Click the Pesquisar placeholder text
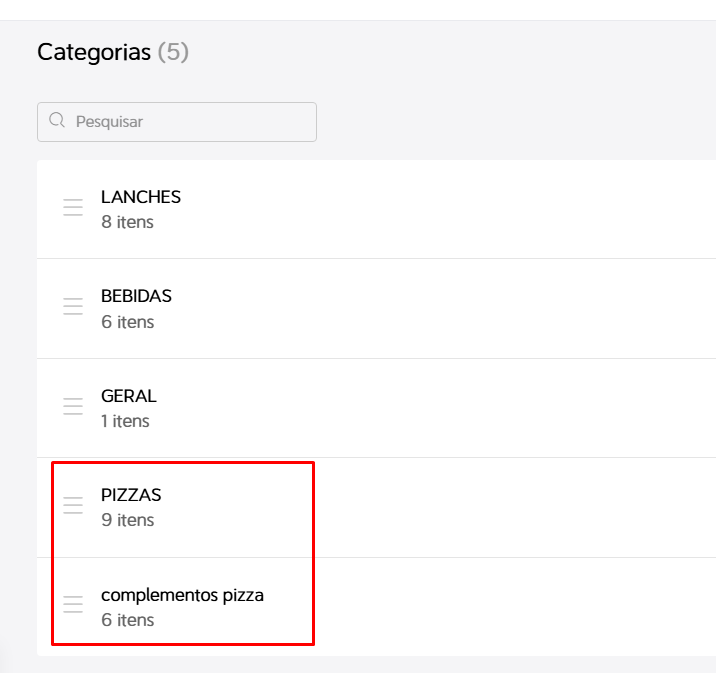716x673 pixels. [x=109, y=122]
